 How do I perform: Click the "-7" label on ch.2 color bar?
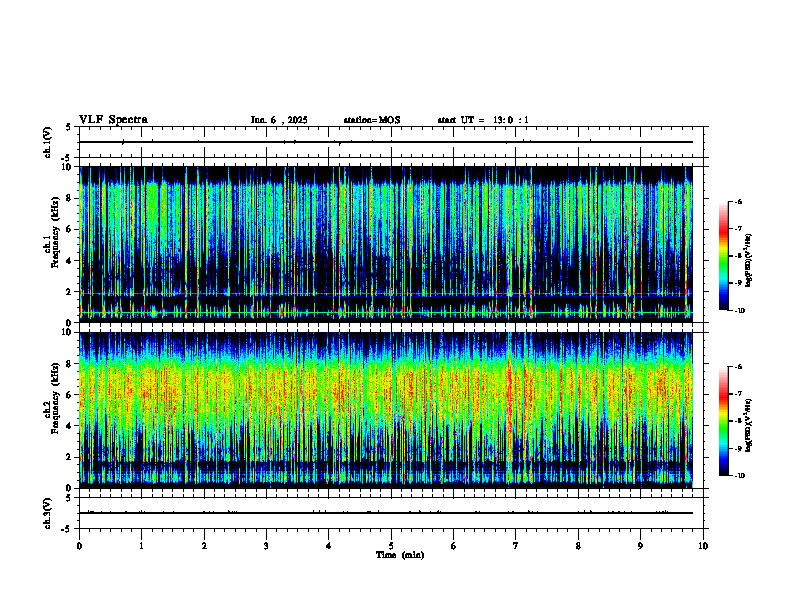[x=738, y=394]
